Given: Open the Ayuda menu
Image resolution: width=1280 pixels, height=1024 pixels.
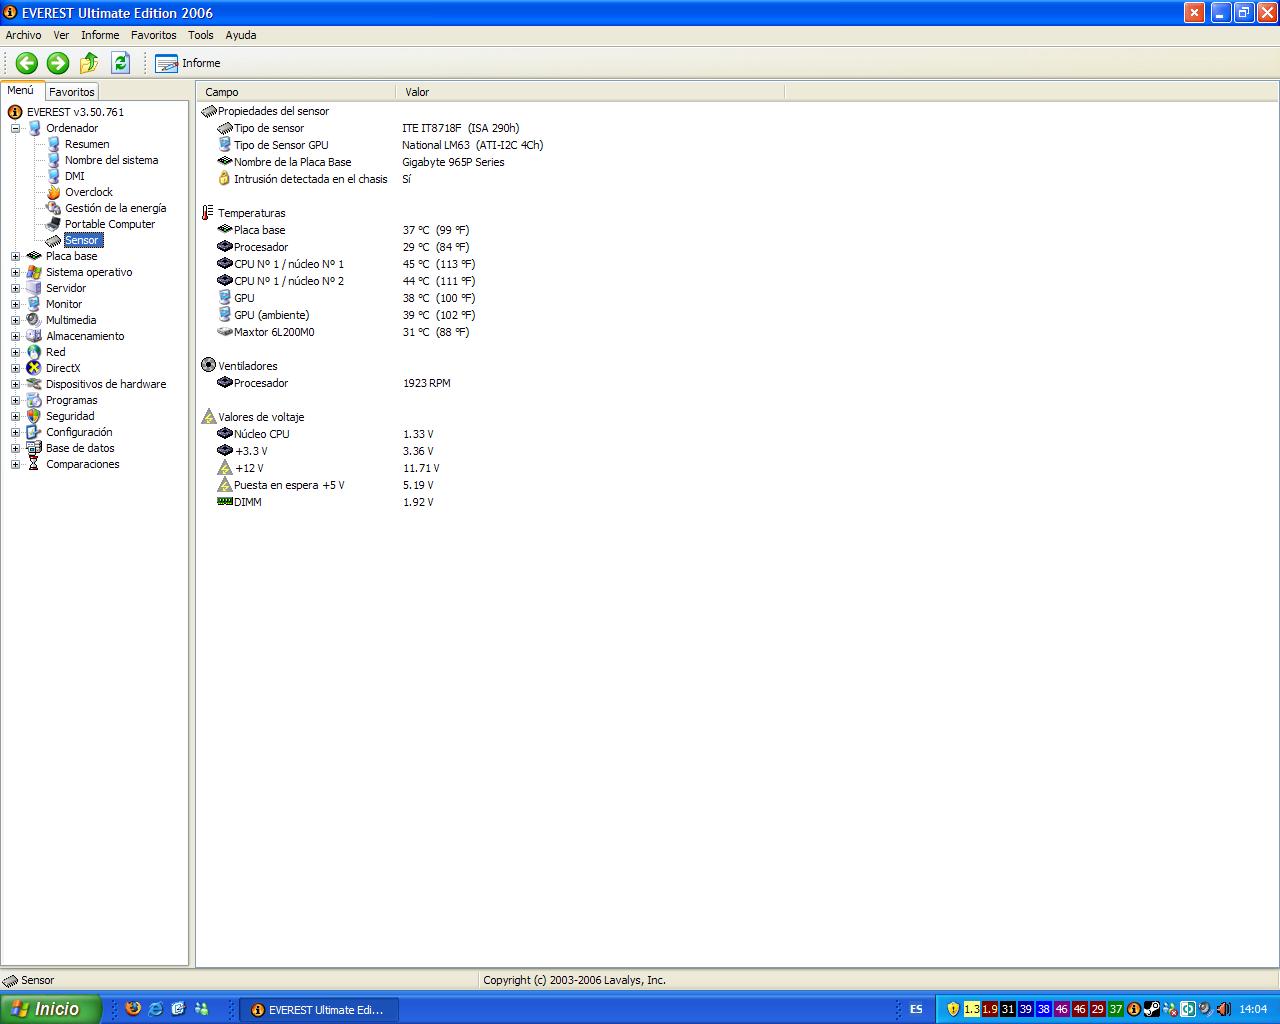Looking at the screenshot, I should pyautogui.click(x=241, y=35).
